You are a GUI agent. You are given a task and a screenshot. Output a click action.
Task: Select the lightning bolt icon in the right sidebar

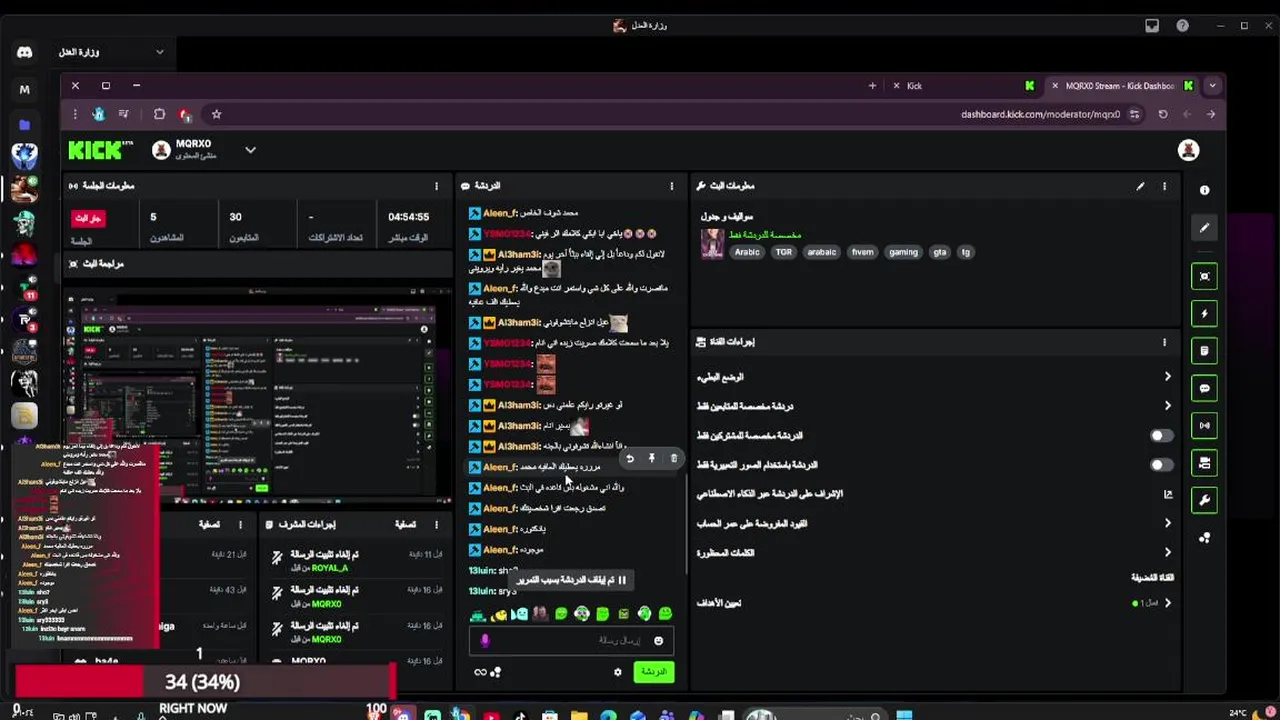click(1204, 313)
